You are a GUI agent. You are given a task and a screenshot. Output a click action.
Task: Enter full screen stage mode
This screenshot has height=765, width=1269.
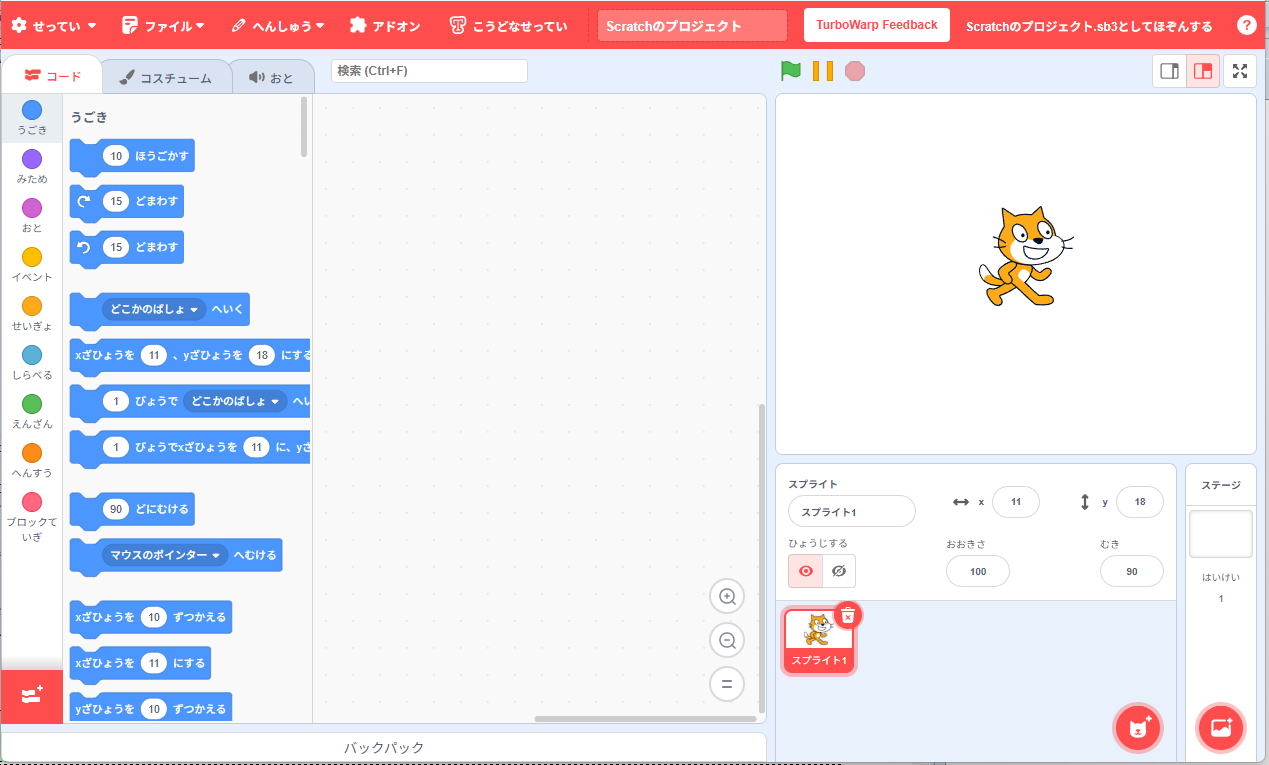[1240, 71]
